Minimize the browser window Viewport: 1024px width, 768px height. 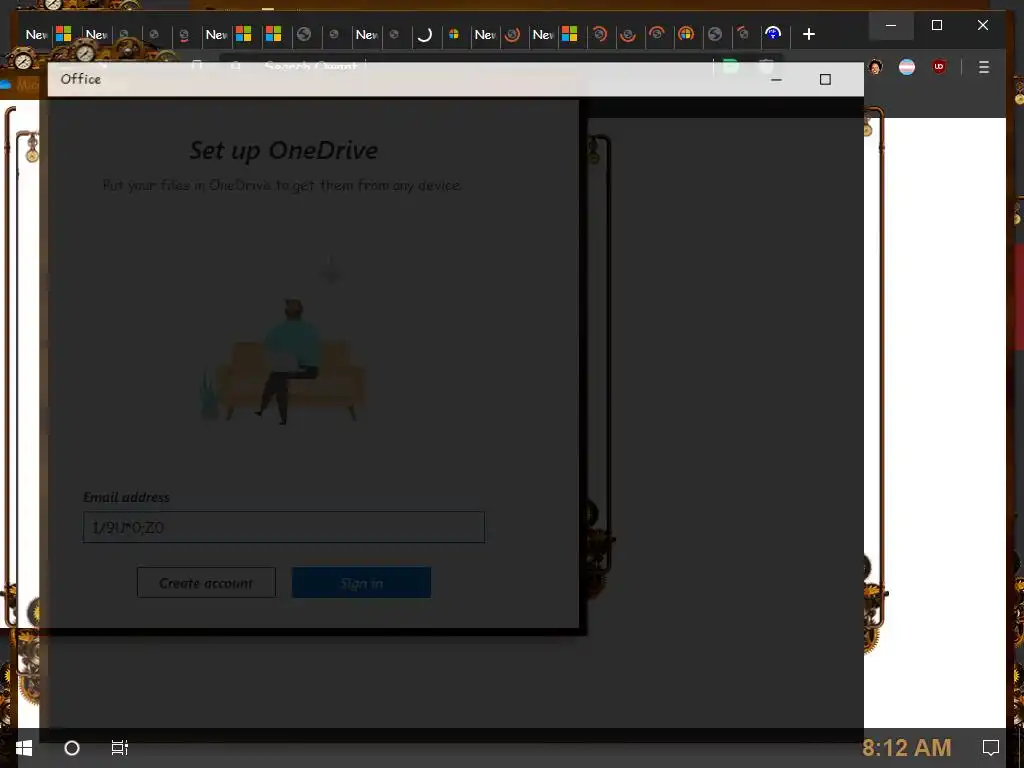pos(891,25)
